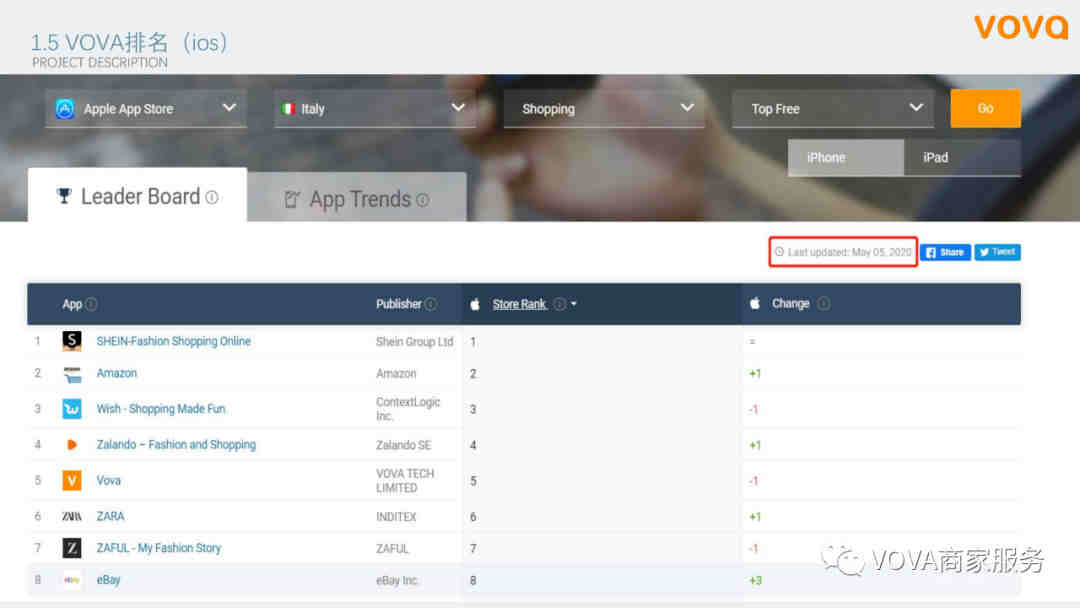Click the eBay app icon
This screenshot has height=608, width=1080.
coord(72,580)
